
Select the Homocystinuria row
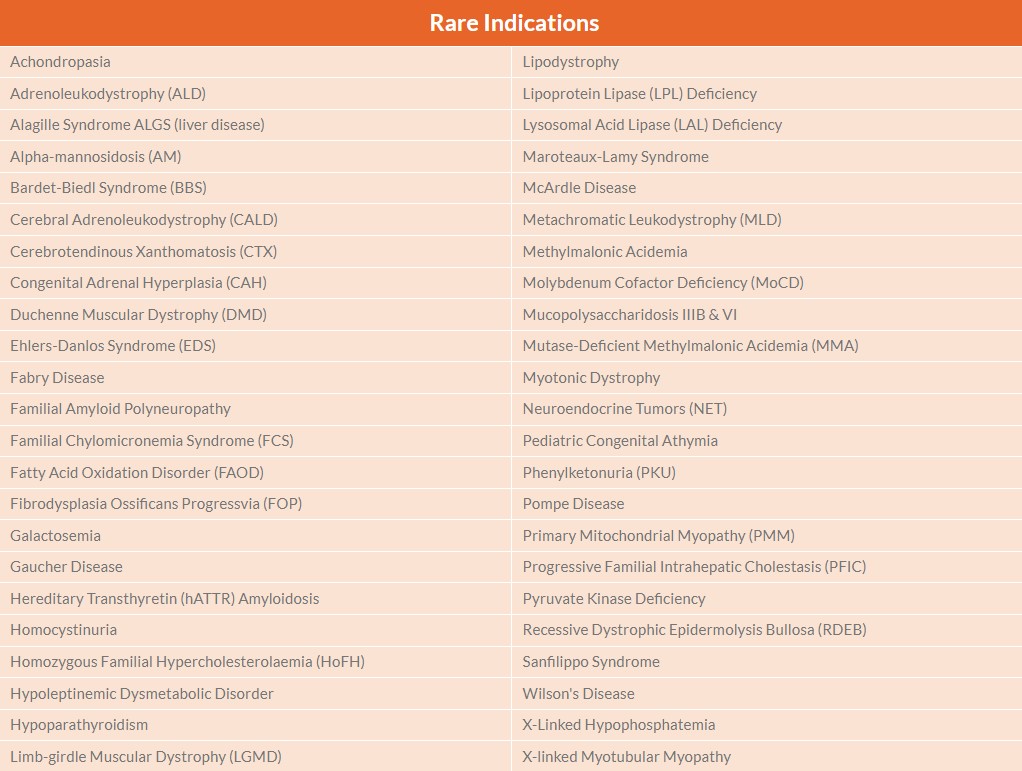(x=64, y=630)
